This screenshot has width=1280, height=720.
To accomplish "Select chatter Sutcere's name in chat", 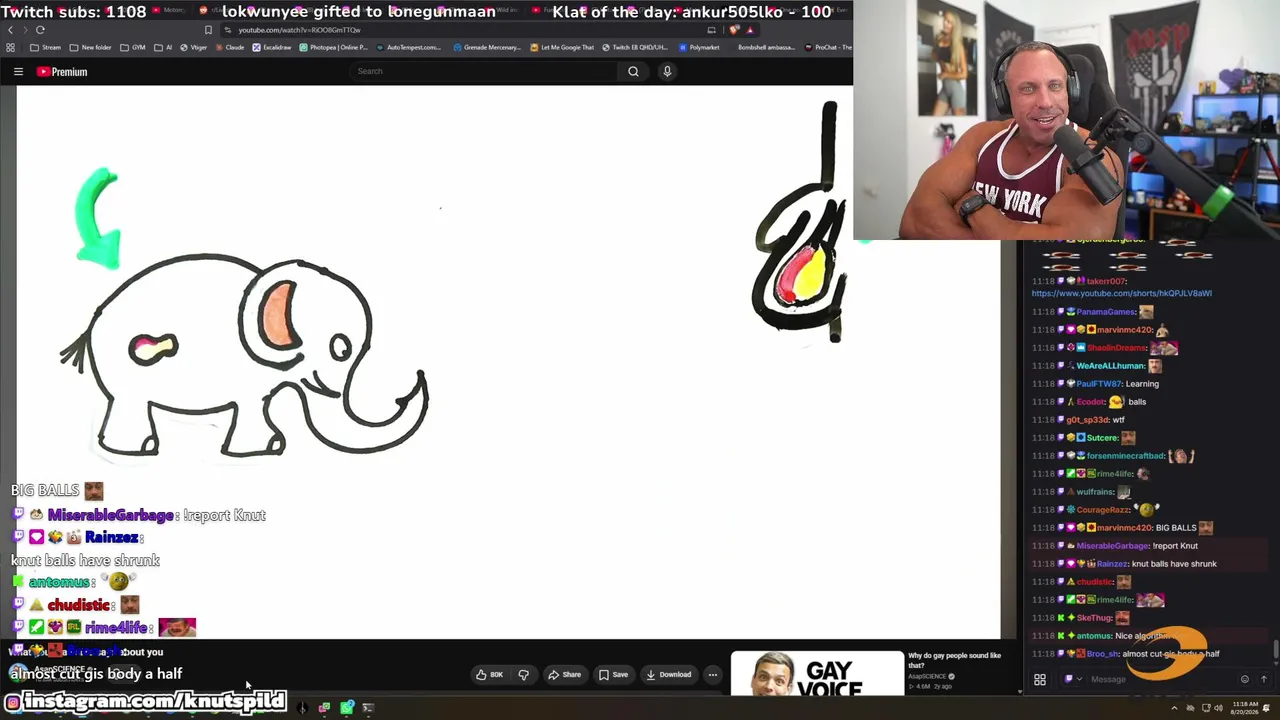I will click(x=1102, y=438).
